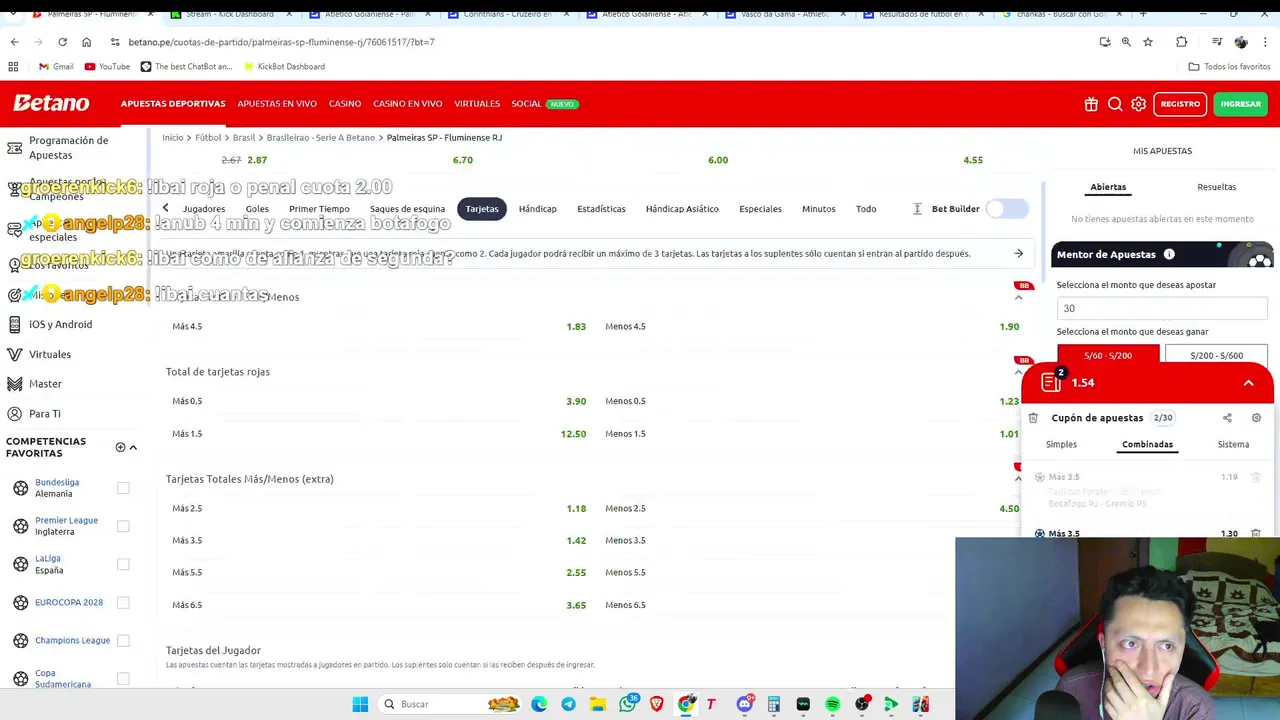Collapse Tarjetas Totales Más/Menos (extra) market
Image resolution: width=1280 pixels, height=720 pixels.
point(1018,479)
